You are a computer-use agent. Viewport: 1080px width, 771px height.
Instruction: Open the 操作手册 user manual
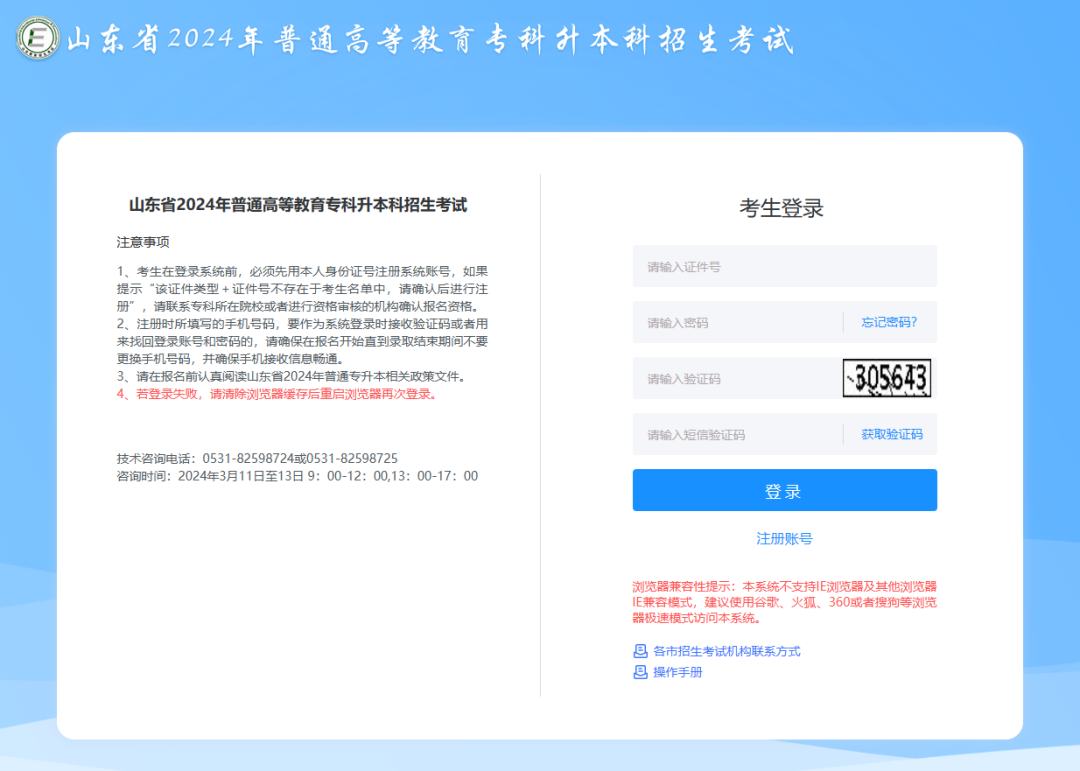click(679, 672)
